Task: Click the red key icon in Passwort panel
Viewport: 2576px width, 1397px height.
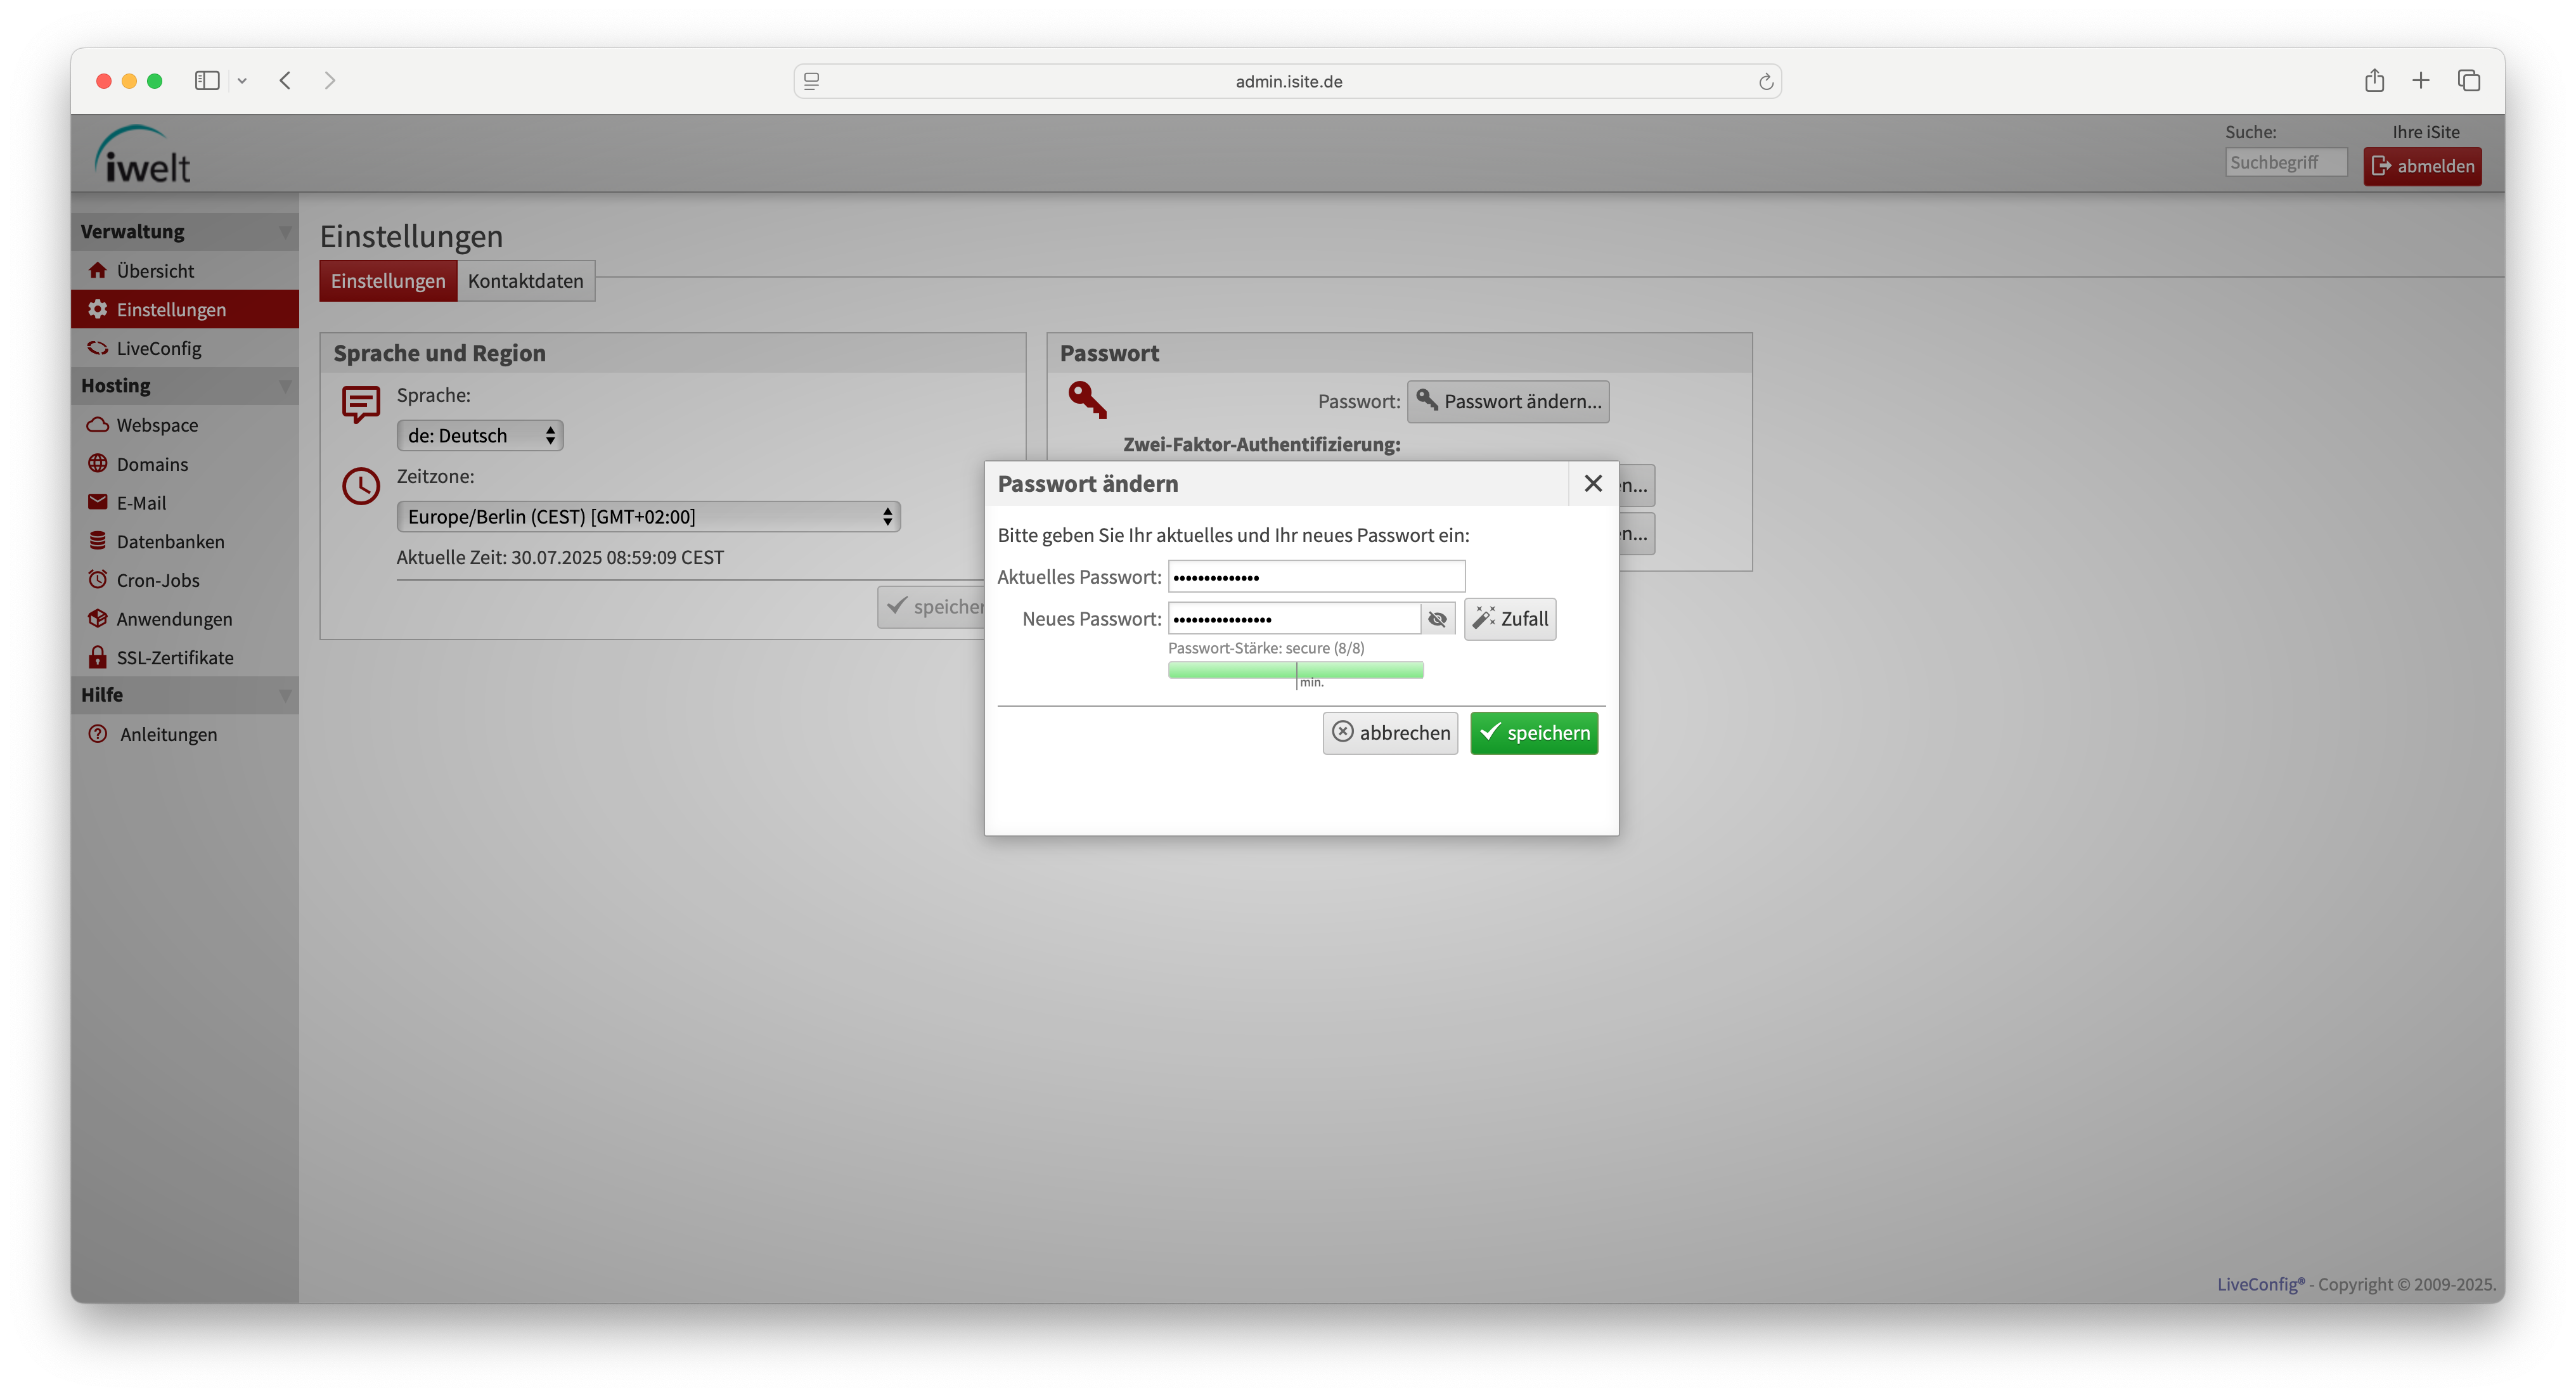Action: 1087,400
